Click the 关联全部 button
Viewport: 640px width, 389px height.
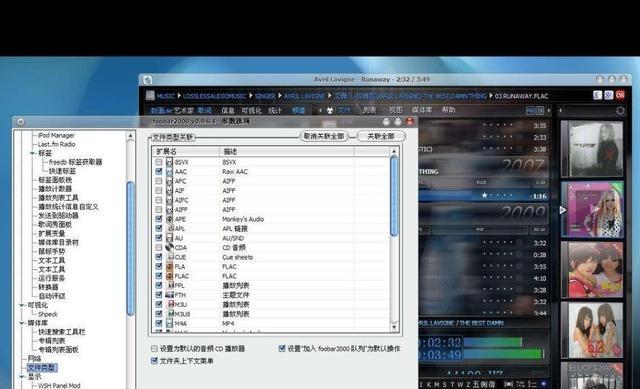(381, 136)
